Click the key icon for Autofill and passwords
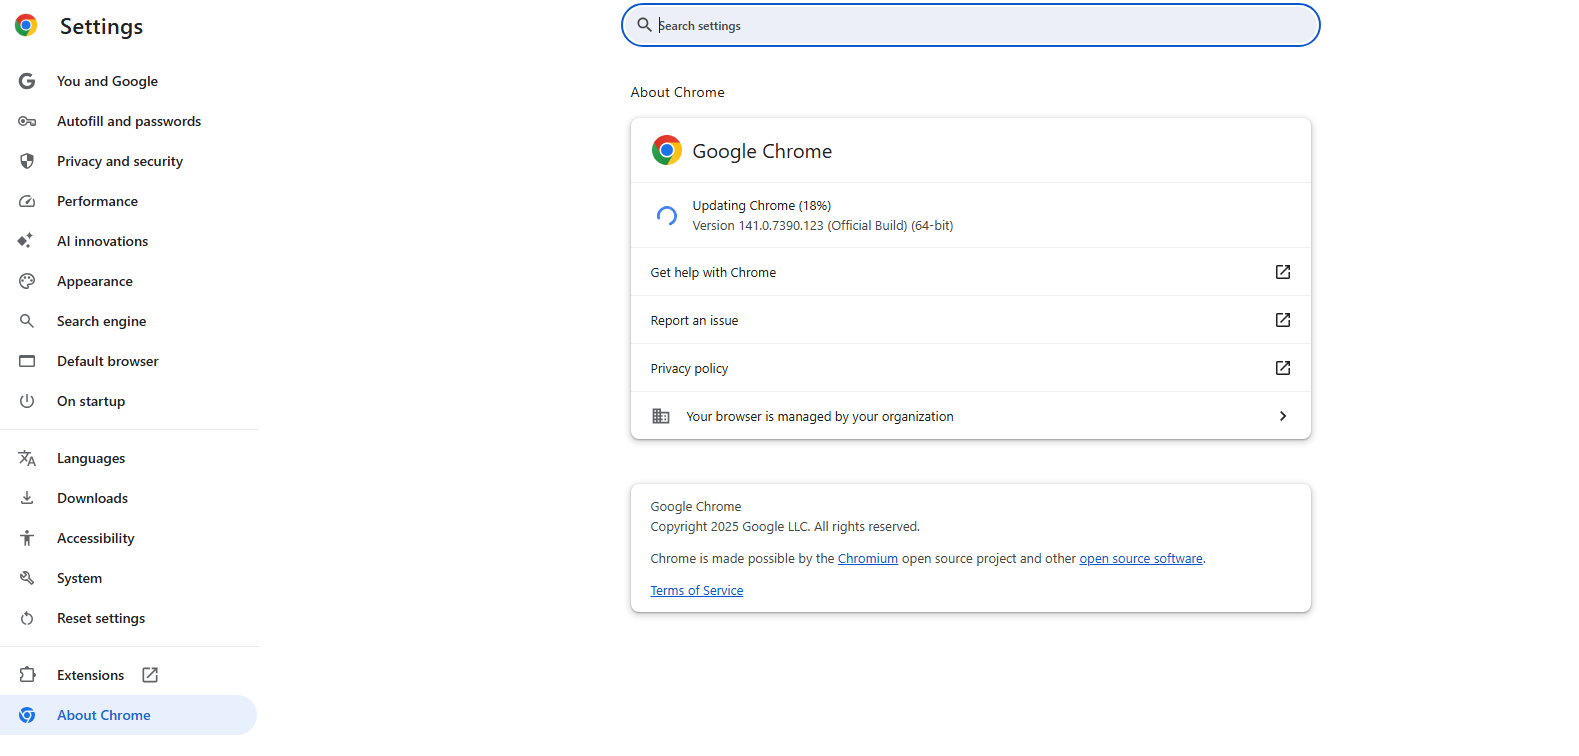 pyautogui.click(x=27, y=121)
